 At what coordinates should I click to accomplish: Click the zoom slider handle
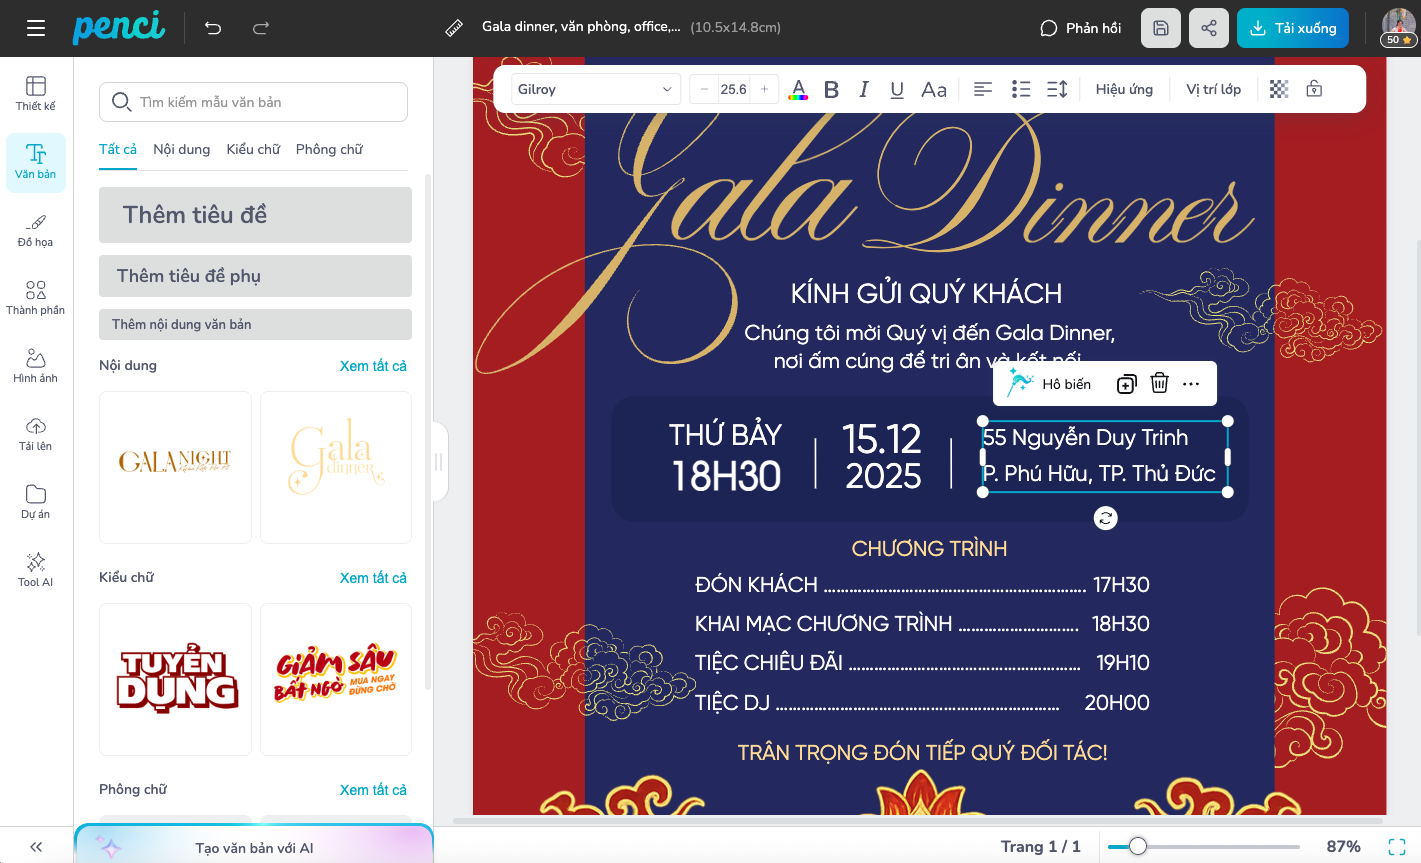pos(1138,847)
